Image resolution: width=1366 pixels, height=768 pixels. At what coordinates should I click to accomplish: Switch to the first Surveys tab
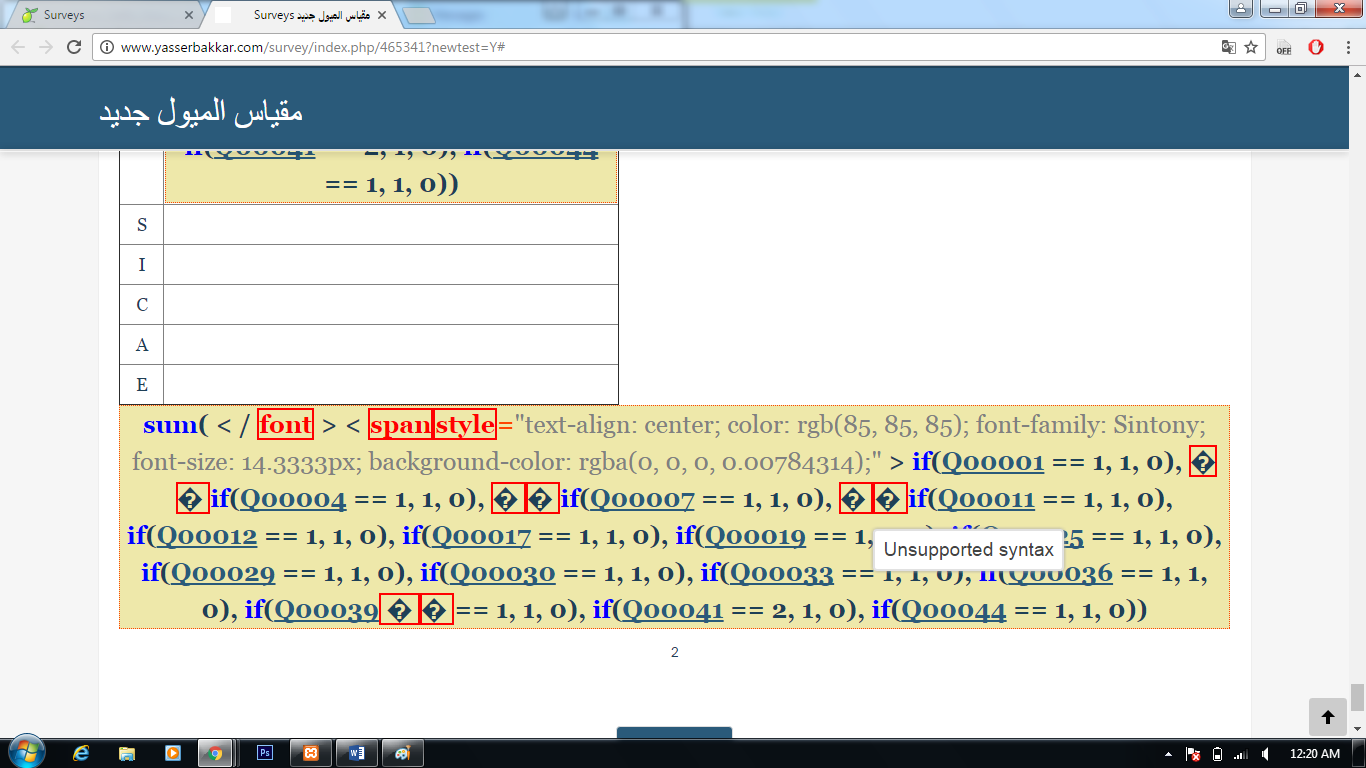[100, 15]
